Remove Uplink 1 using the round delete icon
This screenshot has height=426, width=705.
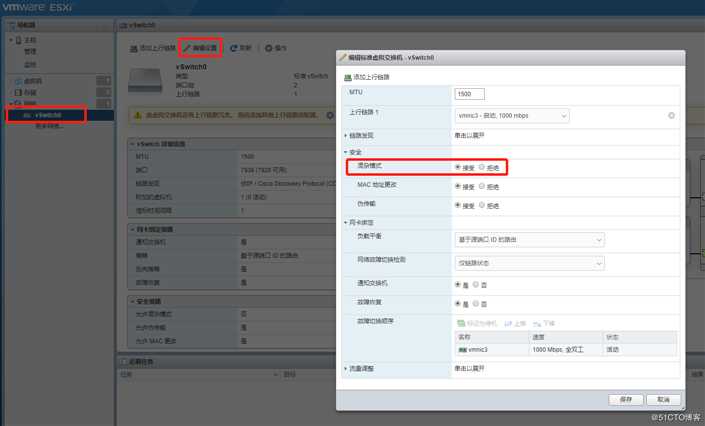(671, 116)
